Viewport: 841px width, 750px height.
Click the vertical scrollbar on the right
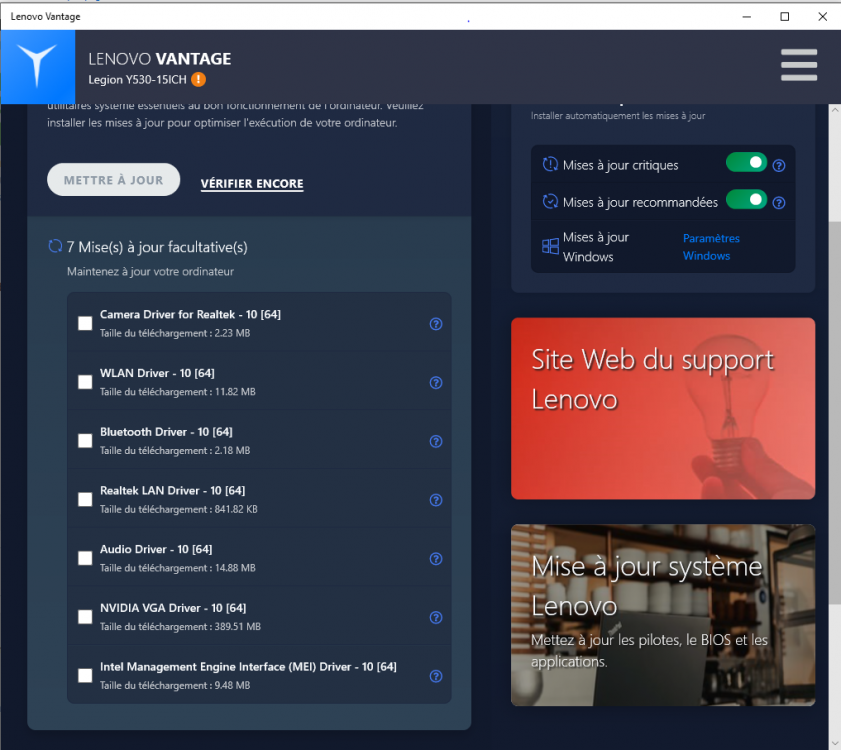(x=834, y=400)
